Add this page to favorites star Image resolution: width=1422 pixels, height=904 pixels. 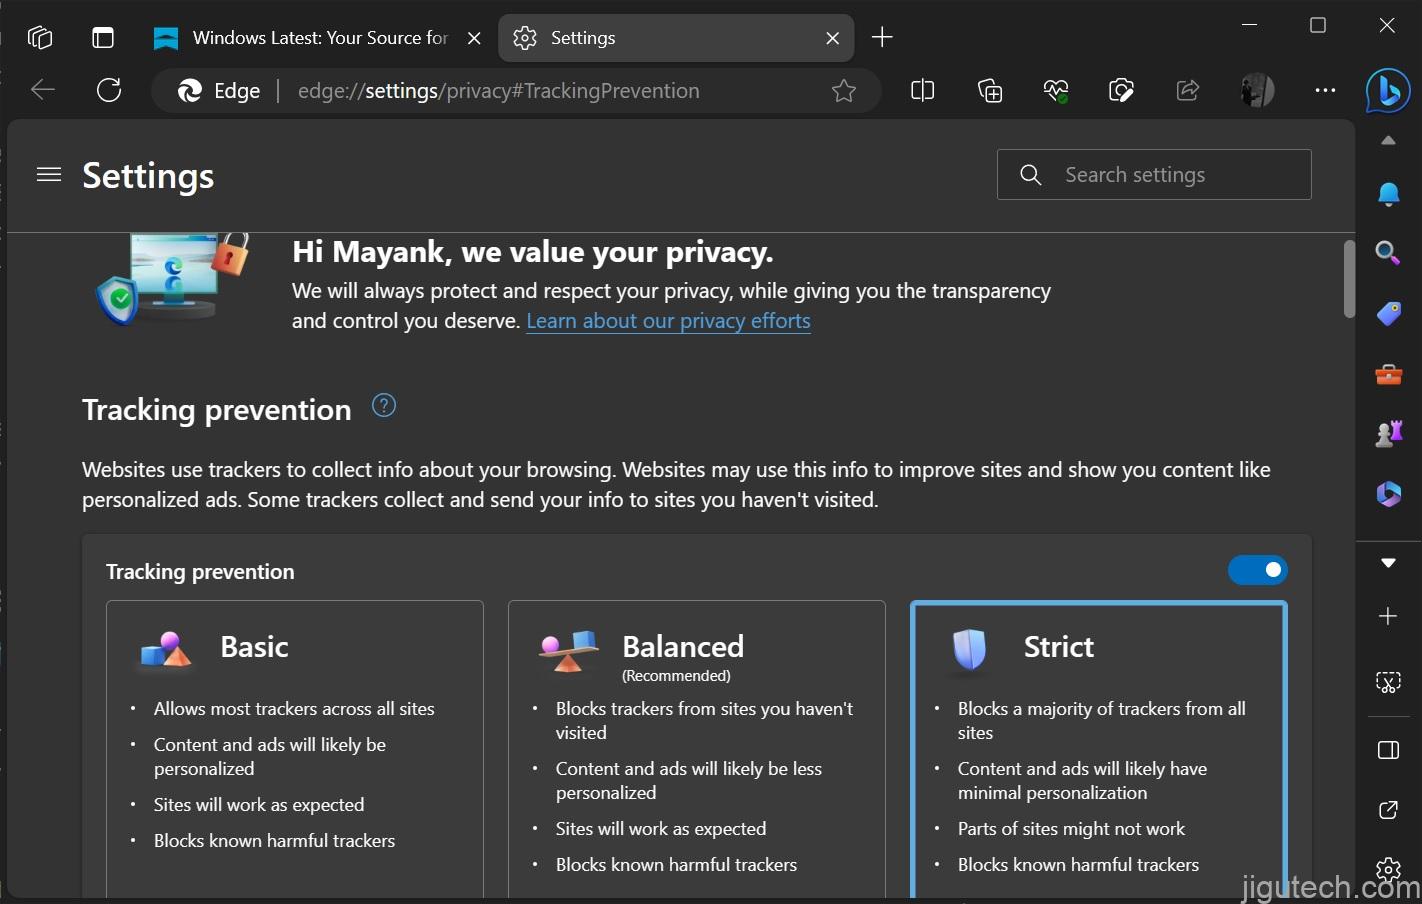click(x=844, y=91)
